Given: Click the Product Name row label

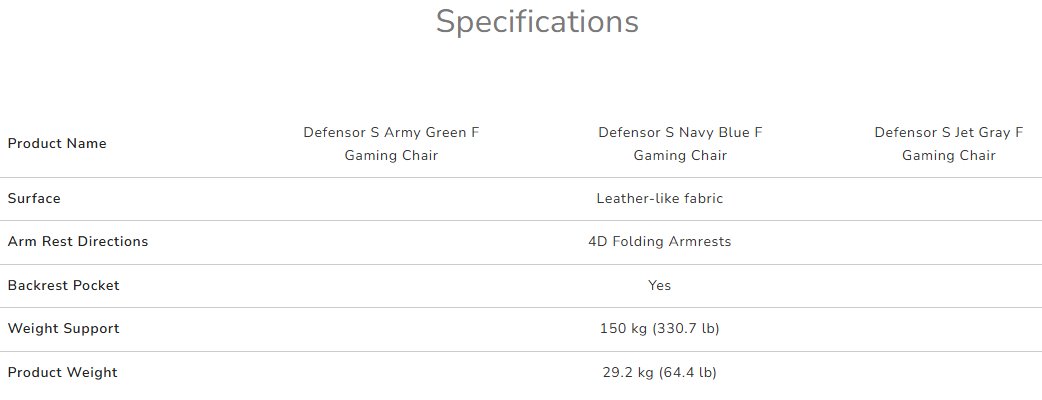Looking at the screenshot, I should (x=57, y=143).
